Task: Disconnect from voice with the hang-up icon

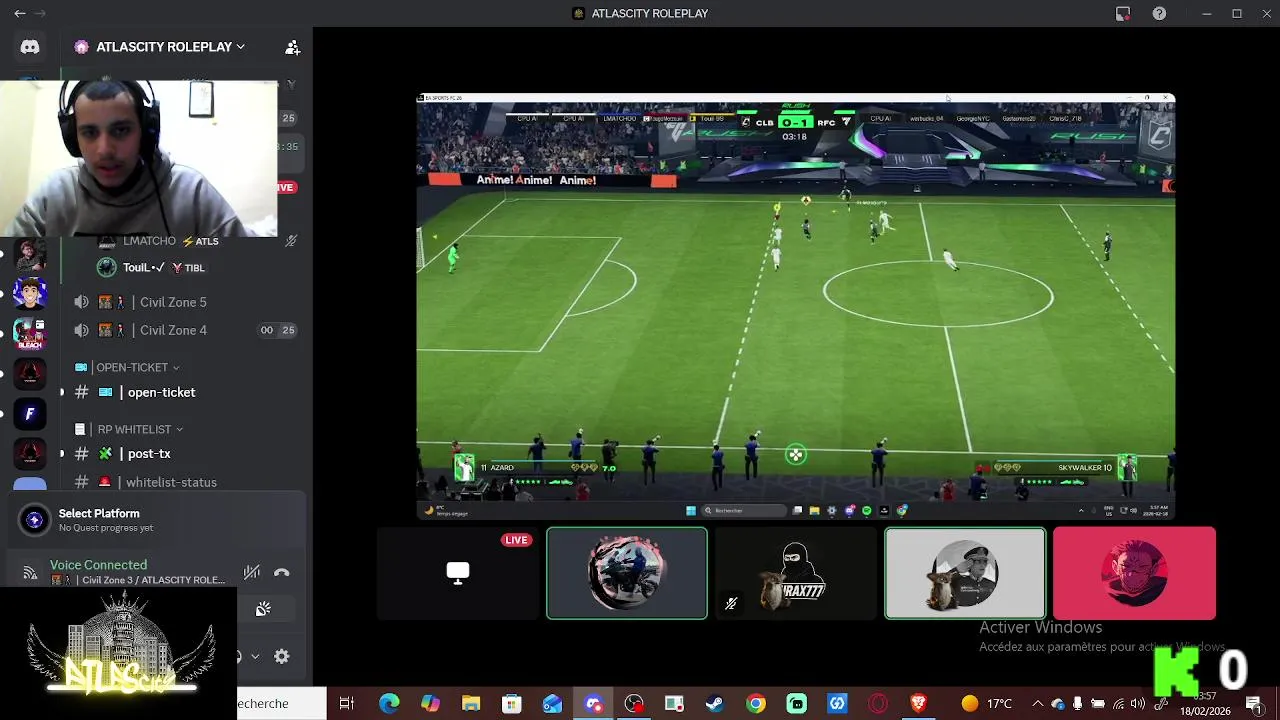Action: (x=281, y=572)
